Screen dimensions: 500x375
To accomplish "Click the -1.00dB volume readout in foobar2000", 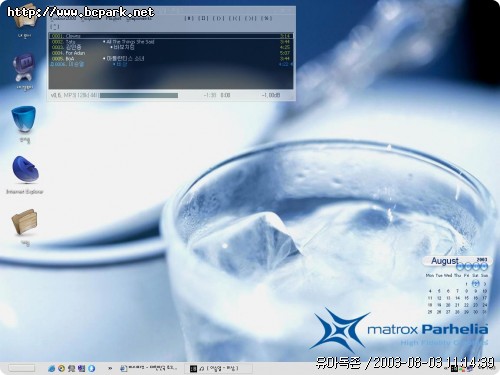I will pos(271,95).
